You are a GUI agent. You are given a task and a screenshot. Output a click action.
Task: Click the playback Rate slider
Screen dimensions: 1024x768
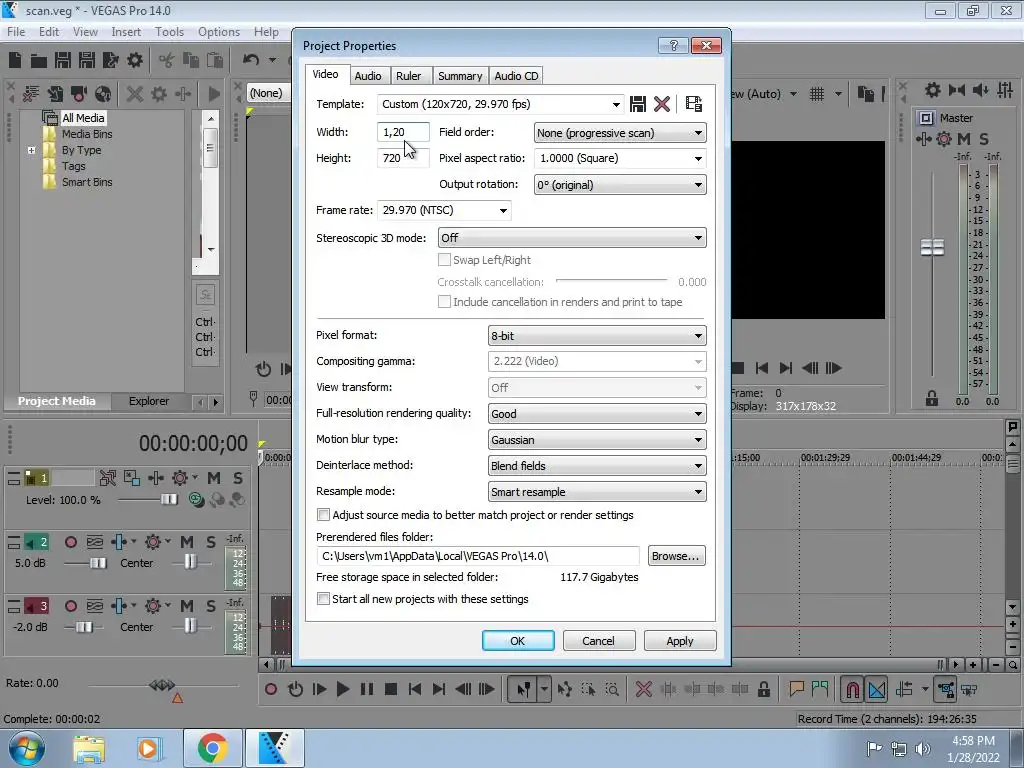click(x=162, y=685)
